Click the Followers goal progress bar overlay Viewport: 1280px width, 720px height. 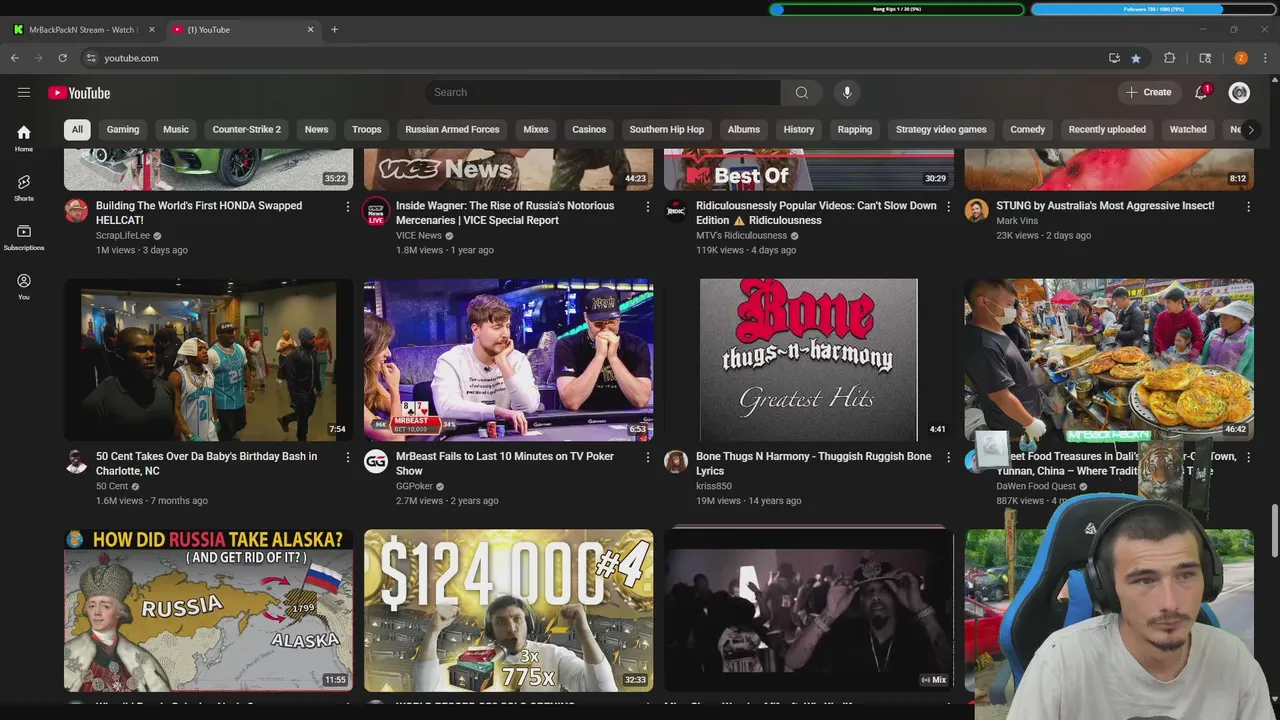(x=1153, y=9)
